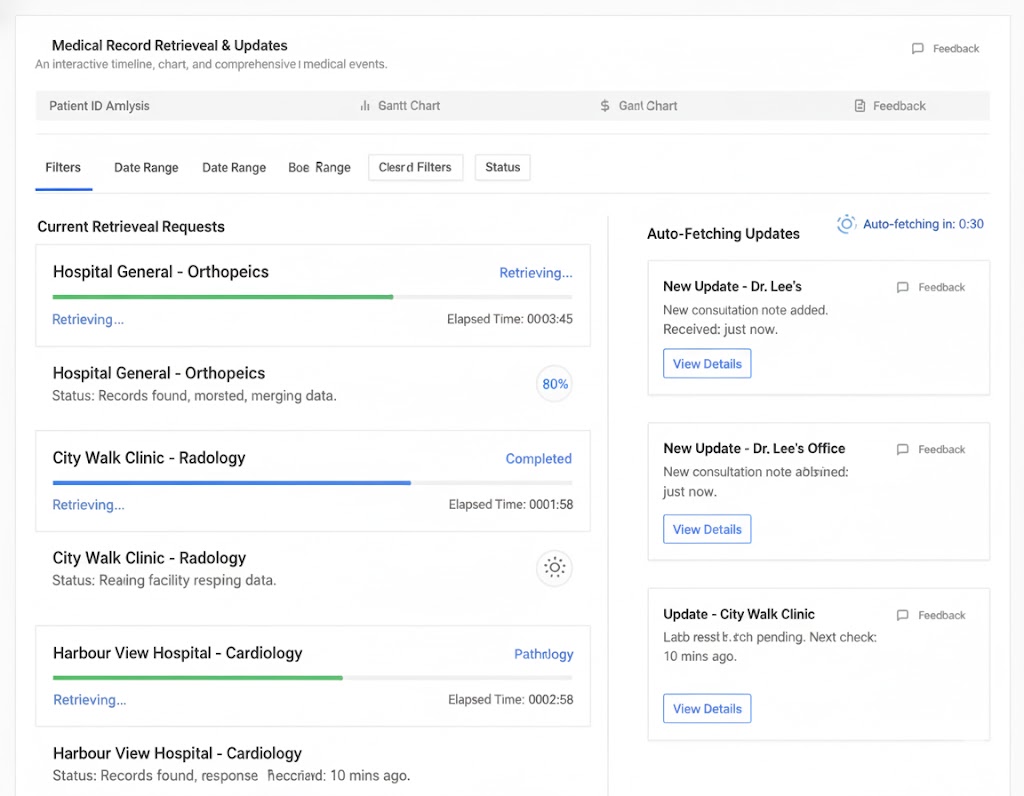Click the Completed link on City Walk Clinic card
This screenshot has height=796, width=1024.
tap(538, 459)
